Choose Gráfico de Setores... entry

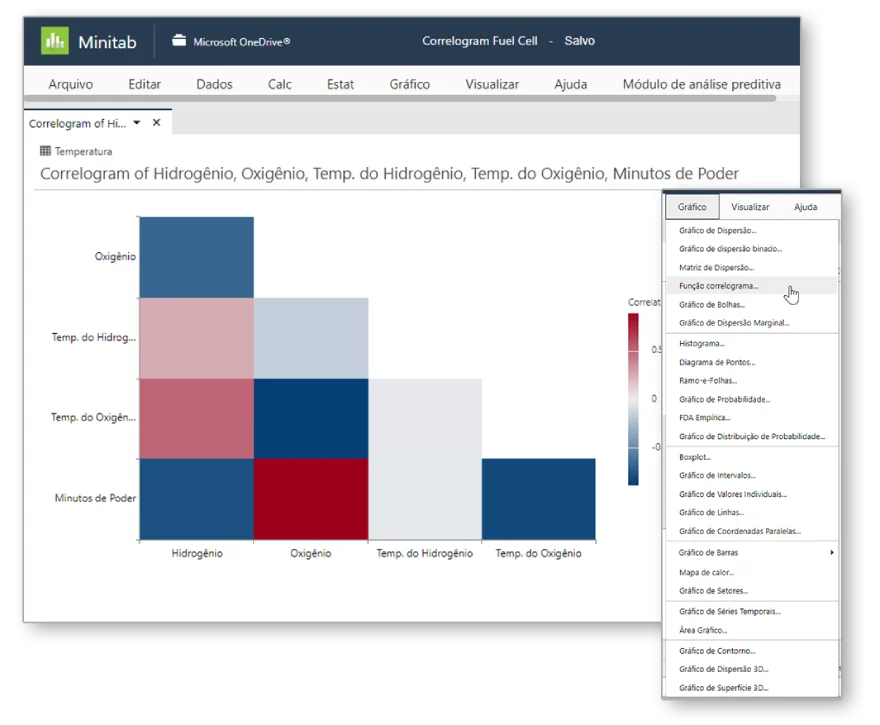pyautogui.click(x=751, y=590)
